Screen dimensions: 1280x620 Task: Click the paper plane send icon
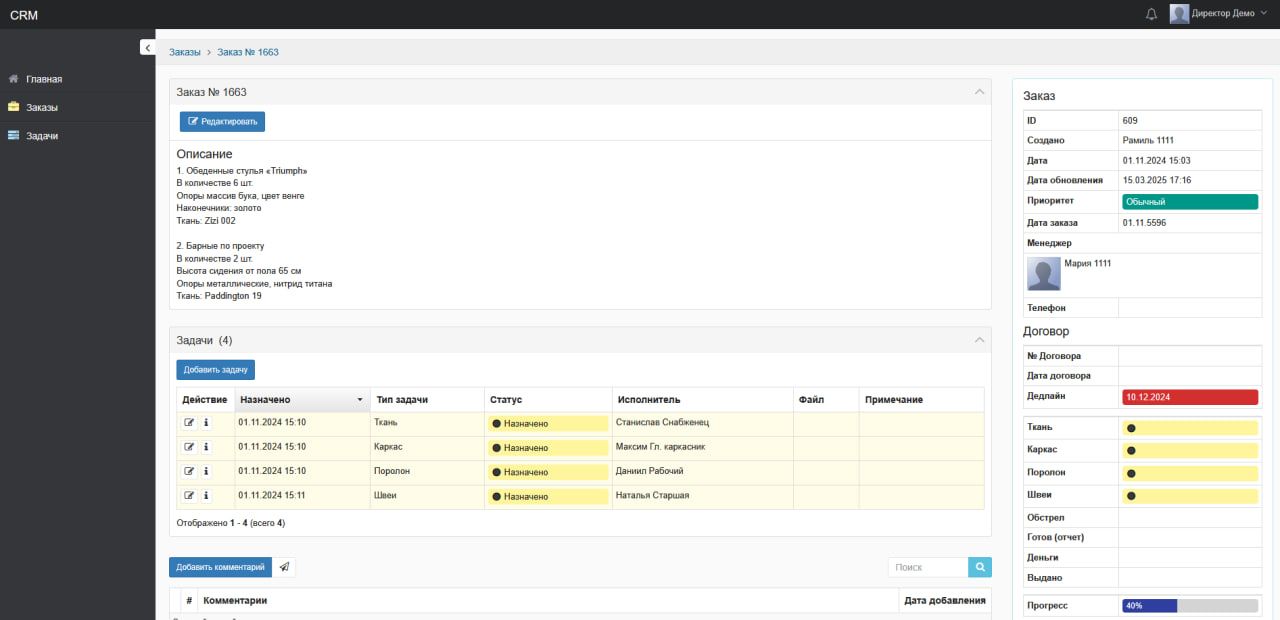click(284, 567)
